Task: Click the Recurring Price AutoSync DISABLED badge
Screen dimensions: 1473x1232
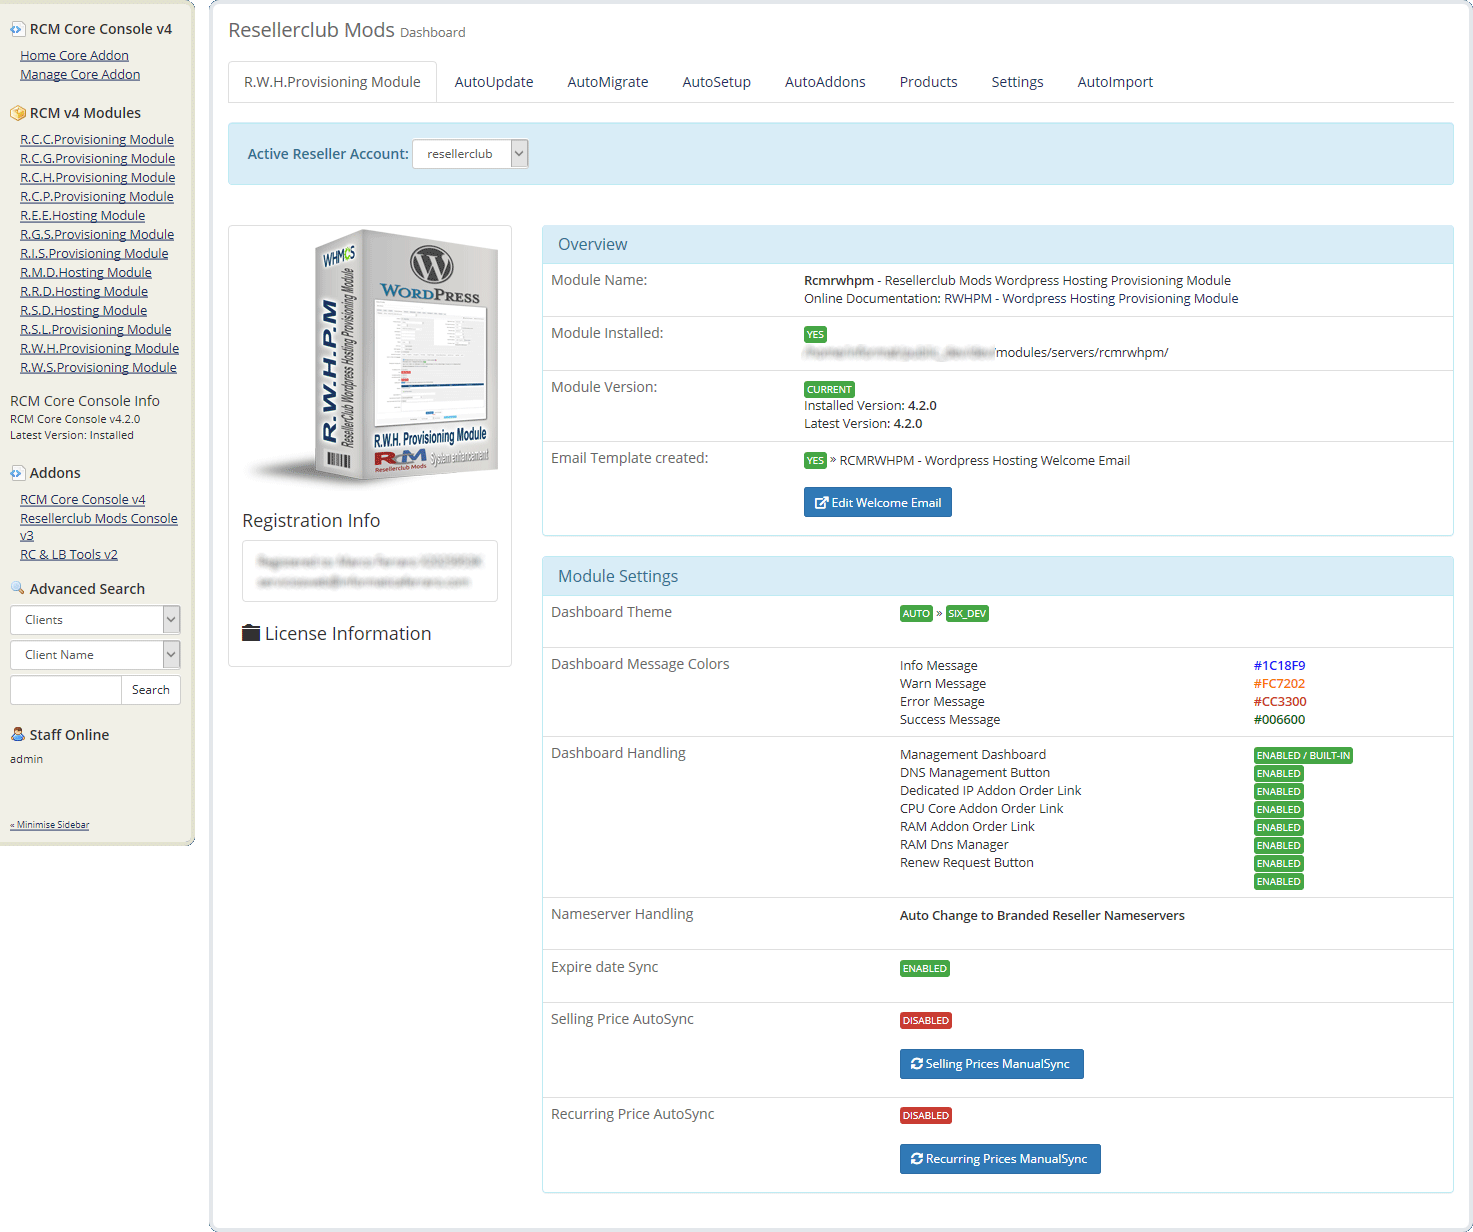Action: [x=926, y=1116]
